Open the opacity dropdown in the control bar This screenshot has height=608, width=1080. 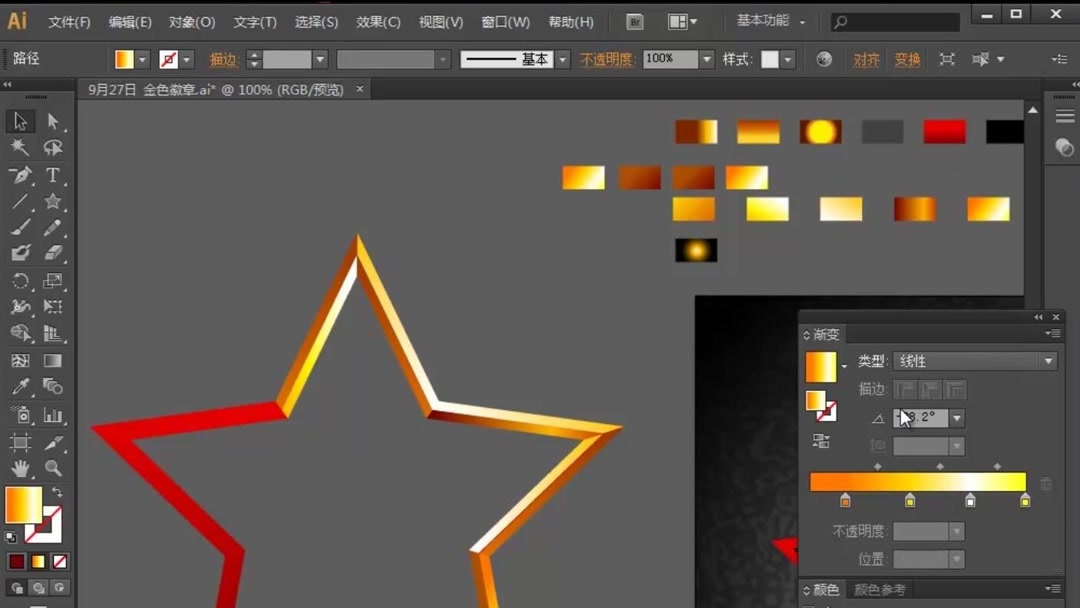pos(707,59)
